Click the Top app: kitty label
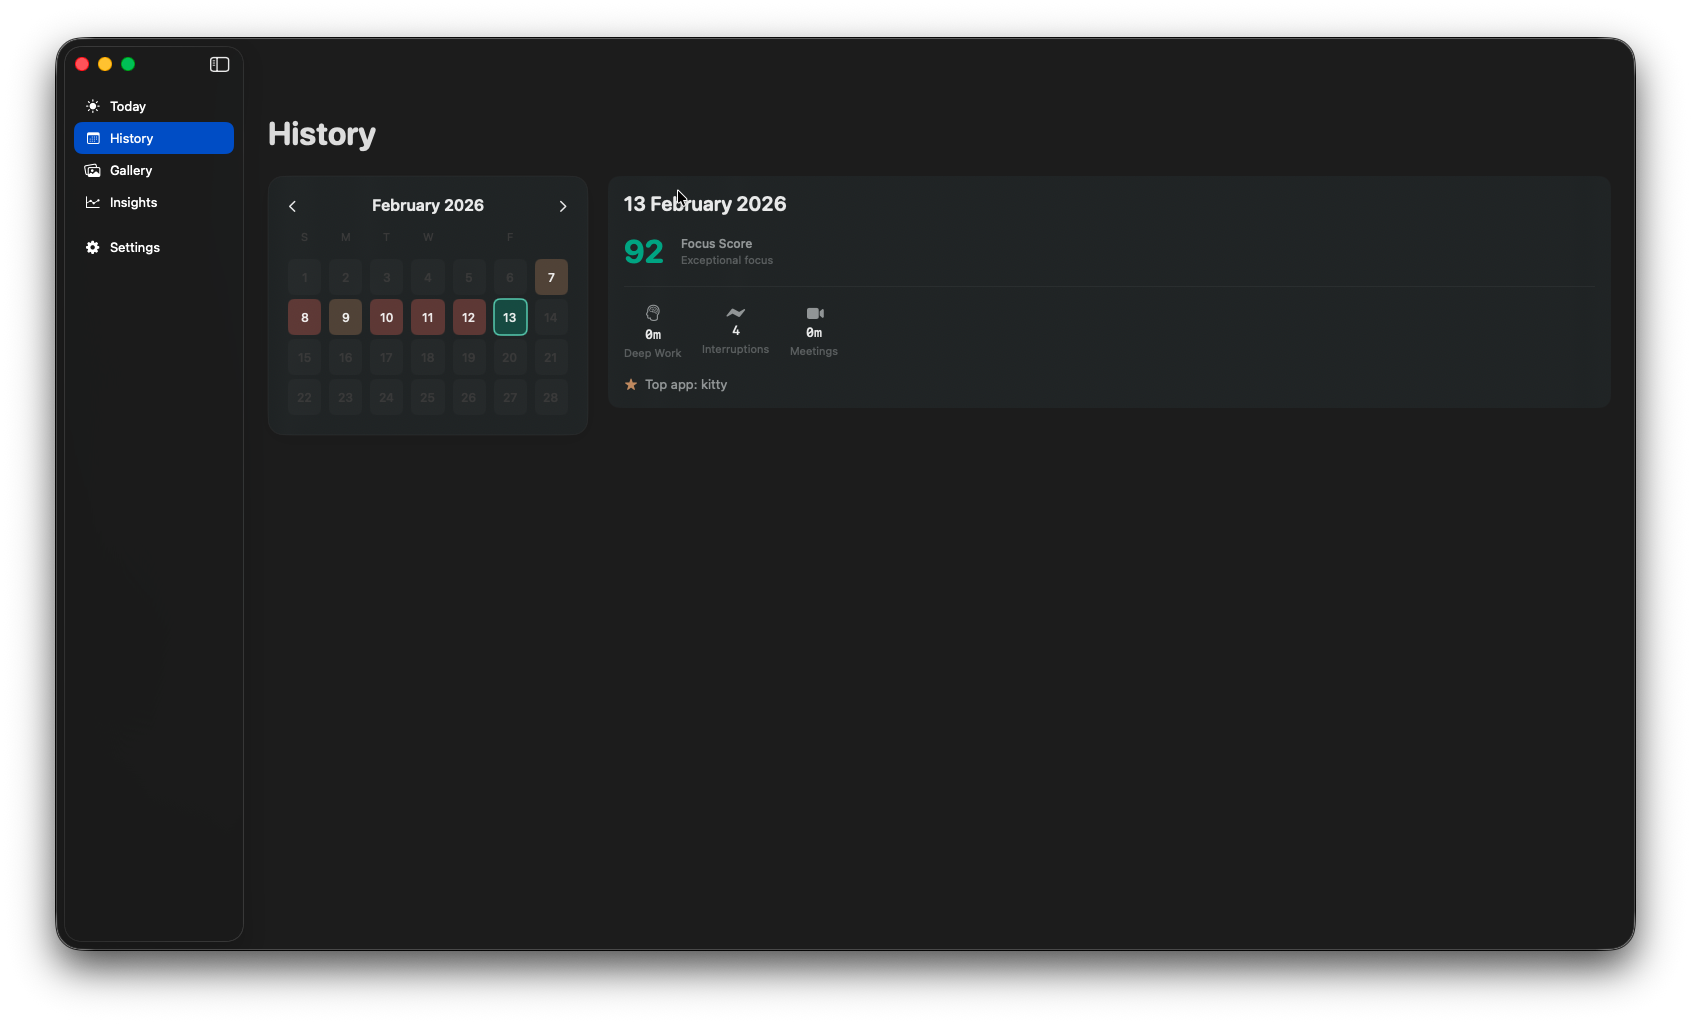This screenshot has height=1024, width=1691. (686, 384)
